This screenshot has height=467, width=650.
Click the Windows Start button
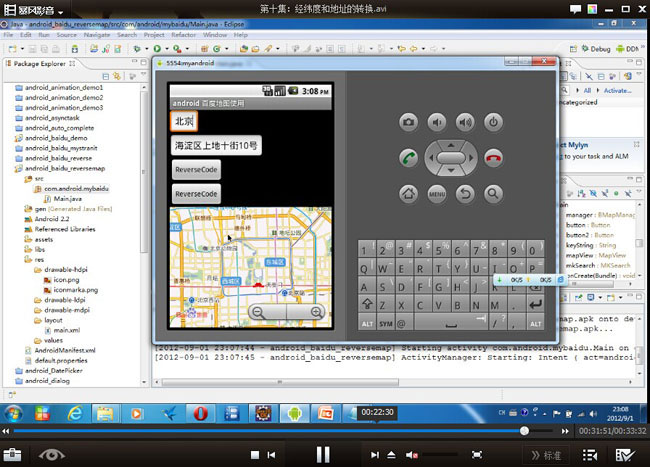point(13,413)
